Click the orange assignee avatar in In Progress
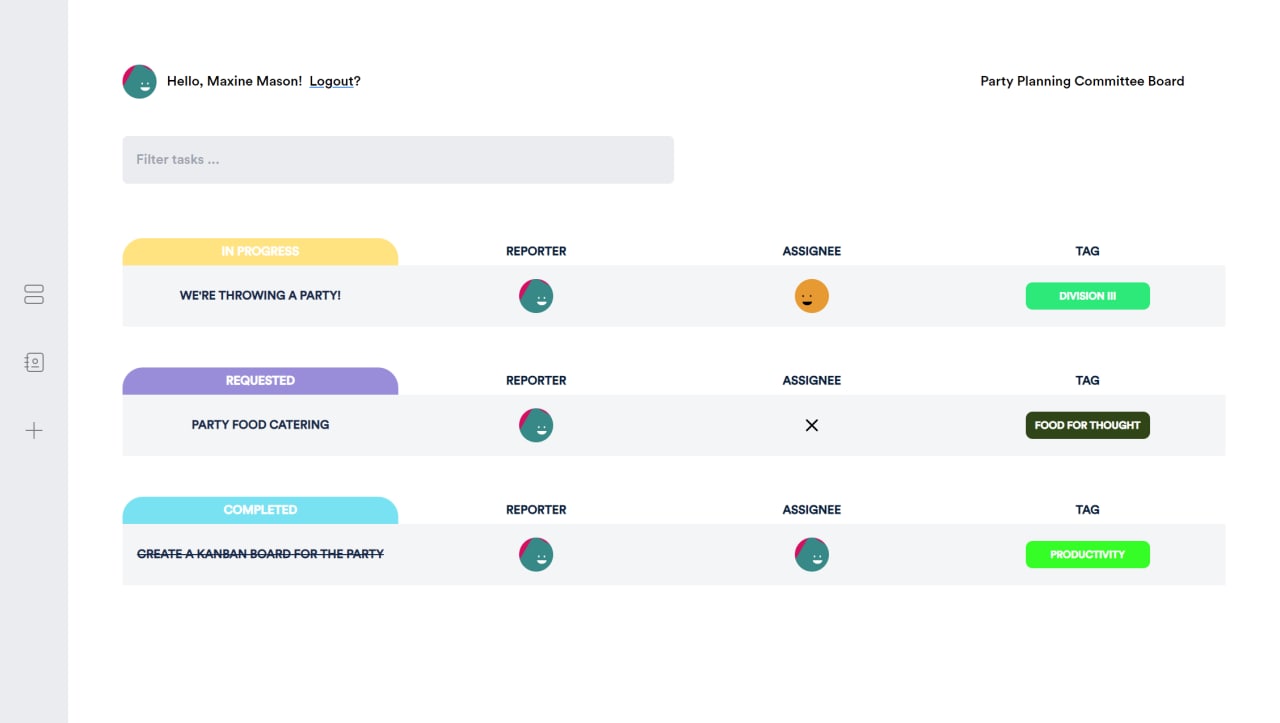Image resolution: width=1280 pixels, height=723 pixels. (811, 296)
